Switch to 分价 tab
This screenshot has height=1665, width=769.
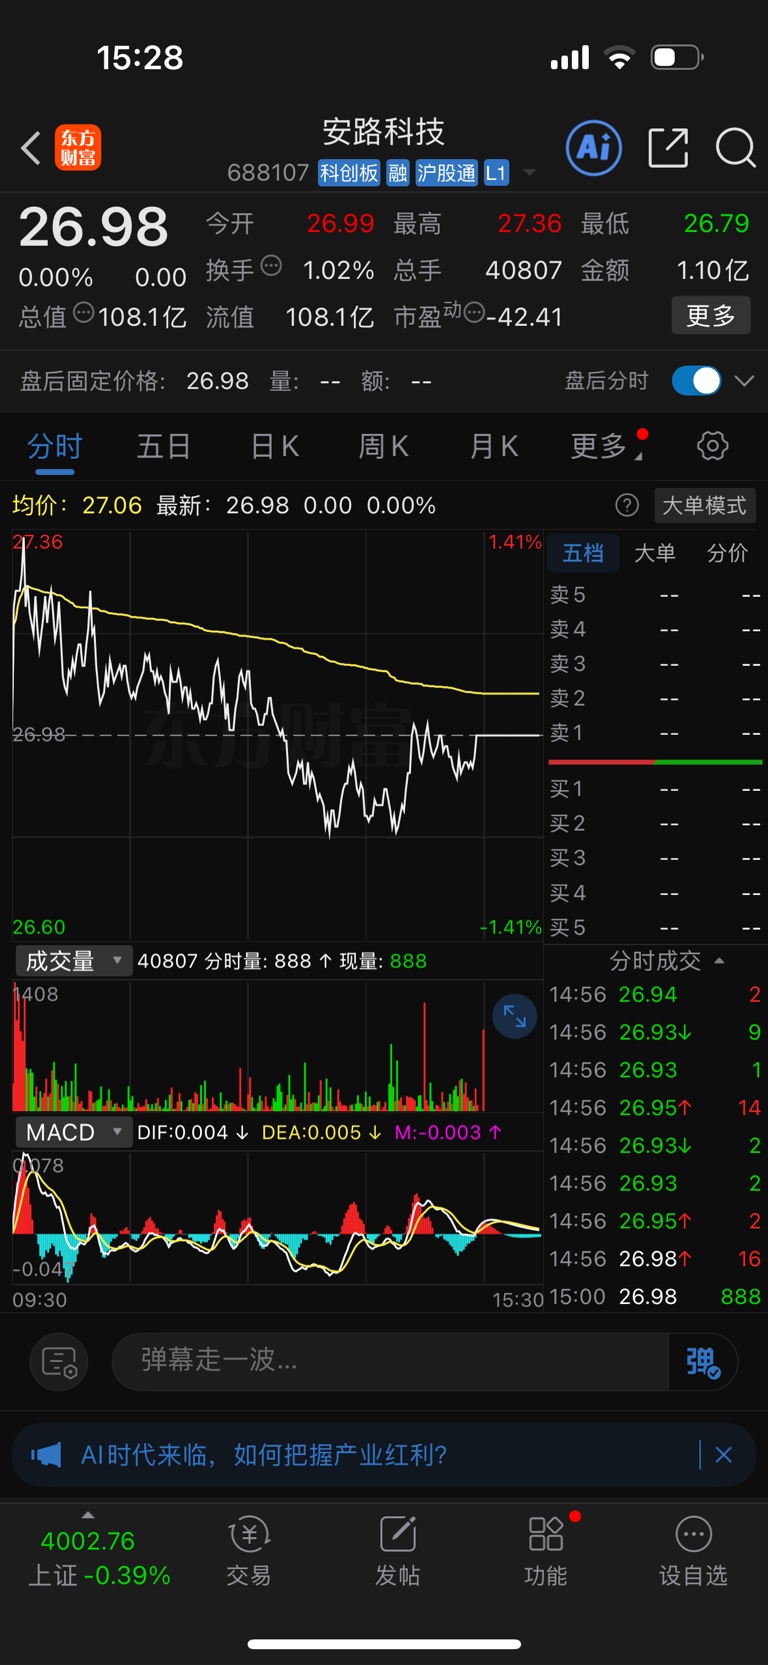[x=727, y=553]
